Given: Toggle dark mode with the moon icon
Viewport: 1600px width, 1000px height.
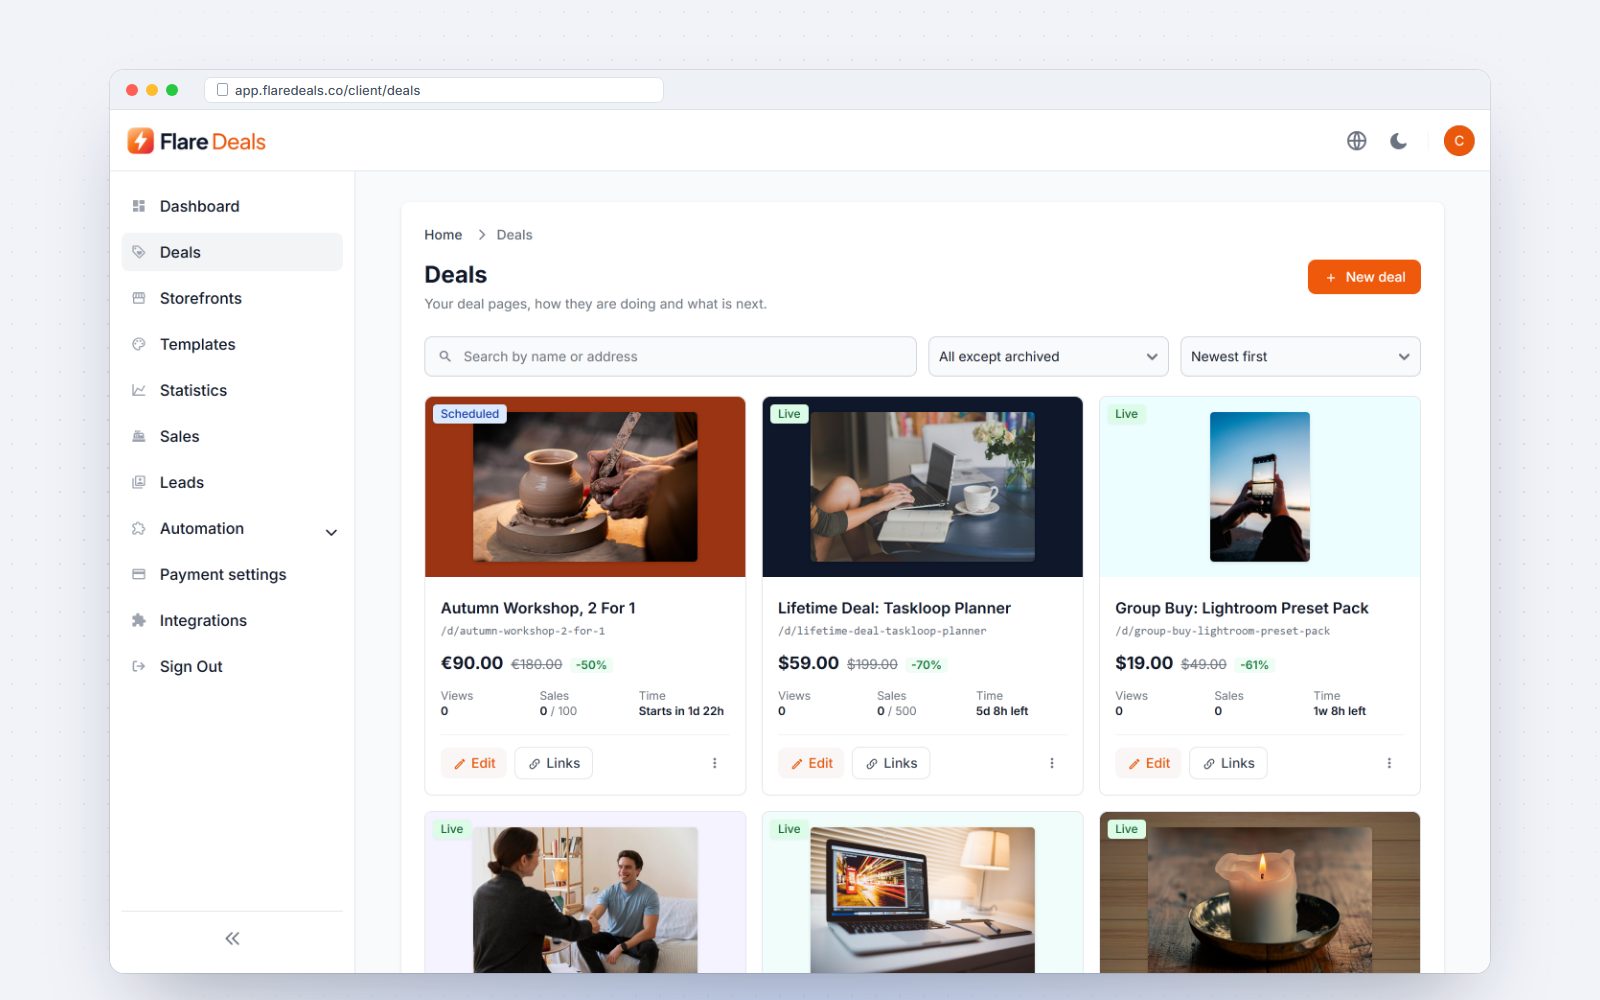Looking at the screenshot, I should coord(1398,141).
